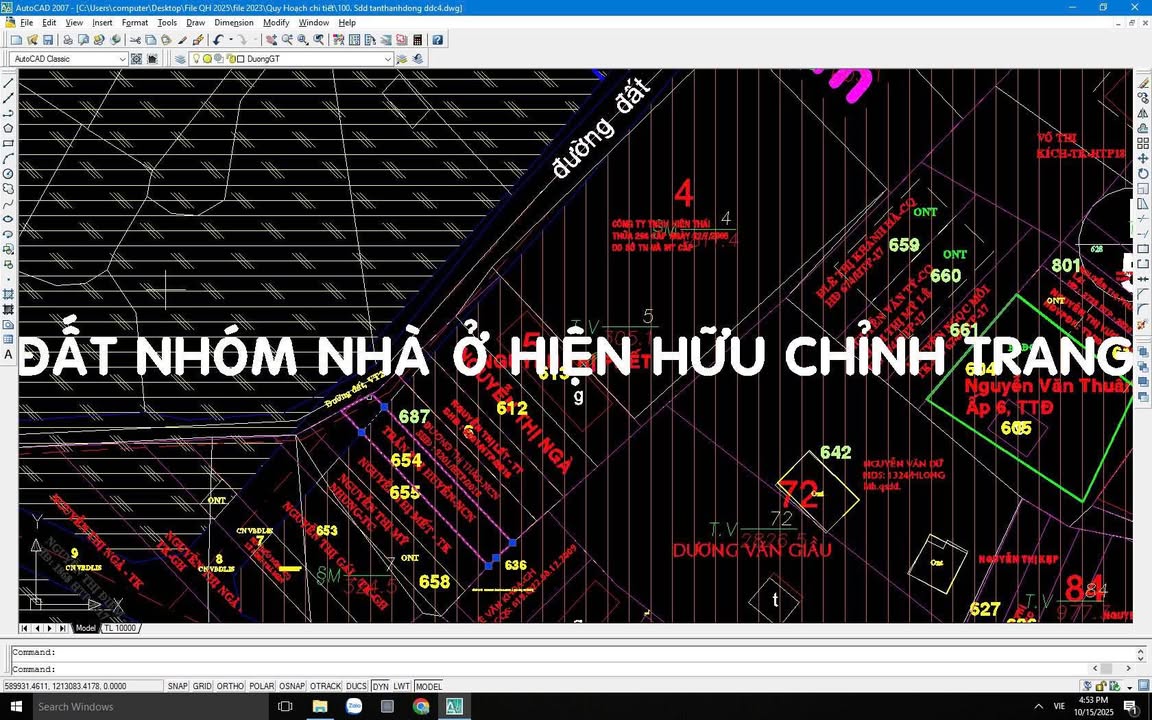This screenshot has width=1152, height=720.
Task: Click the Match Properties icon
Action: [x=197, y=40]
